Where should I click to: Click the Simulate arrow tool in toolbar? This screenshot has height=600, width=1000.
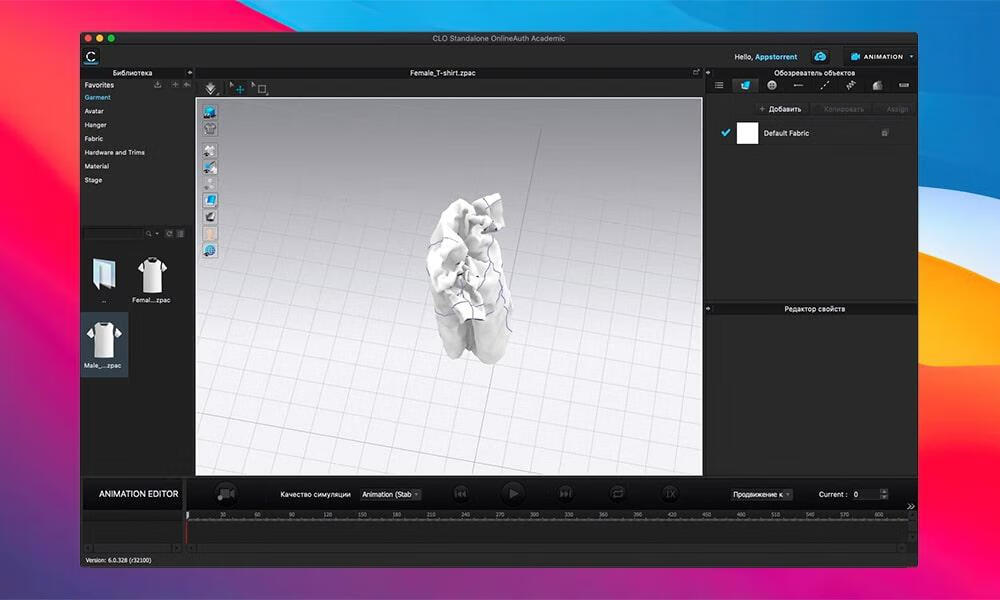(x=210, y=88)
